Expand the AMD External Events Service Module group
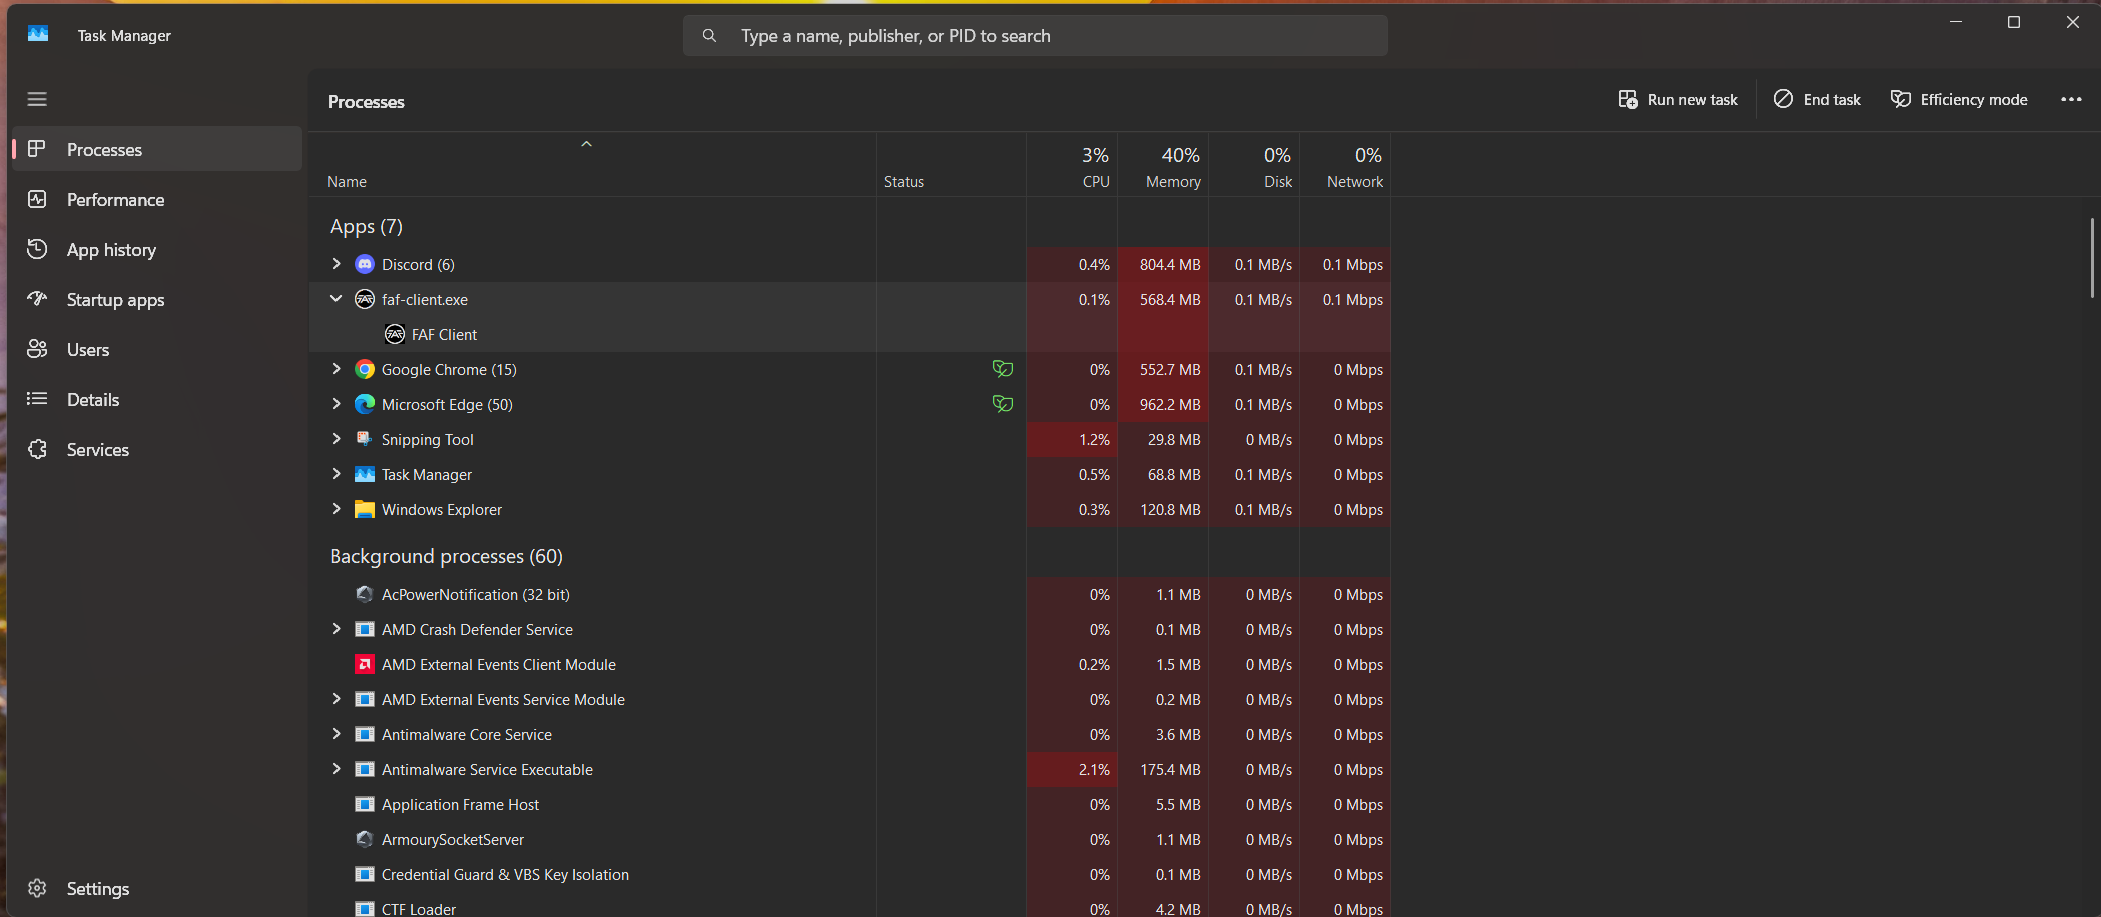This screenshot has height=917, width=2101. tap(337, 699)
